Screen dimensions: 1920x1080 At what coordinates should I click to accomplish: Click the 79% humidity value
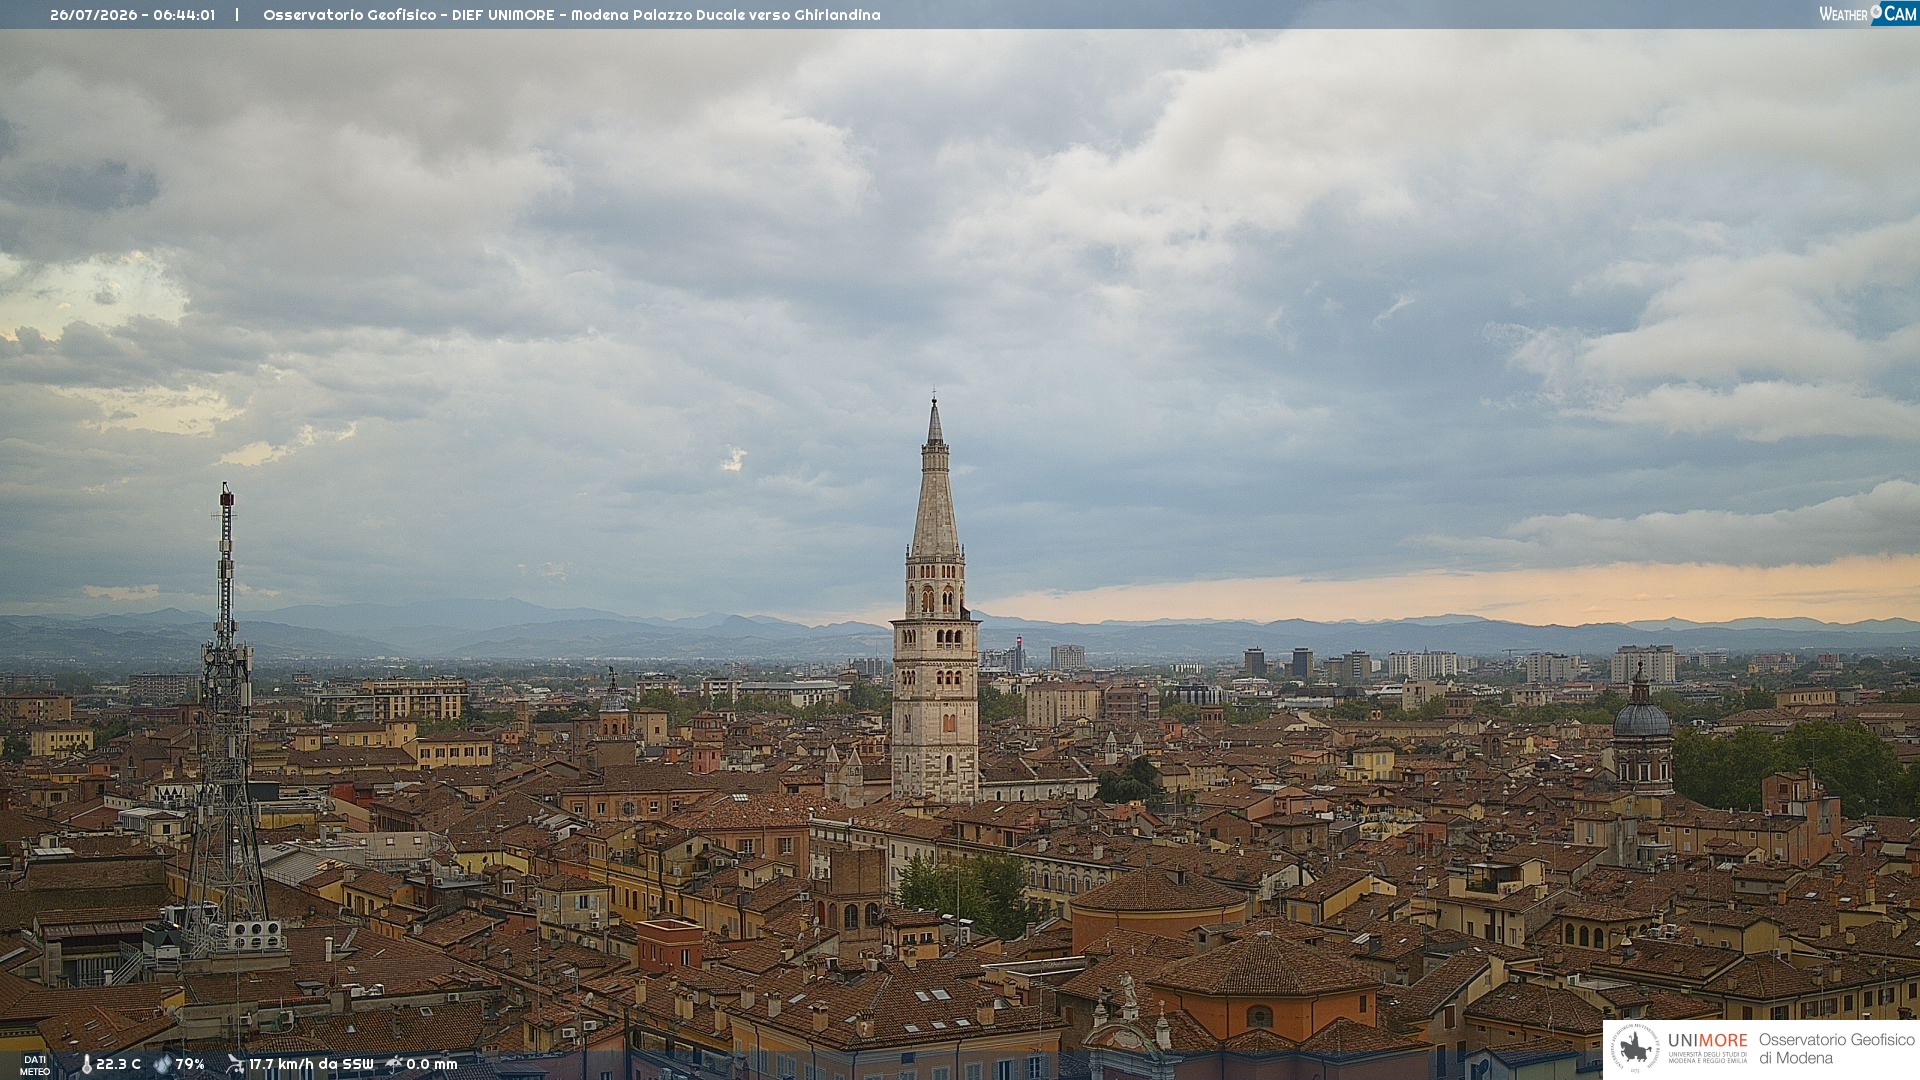pos(190,1065)
